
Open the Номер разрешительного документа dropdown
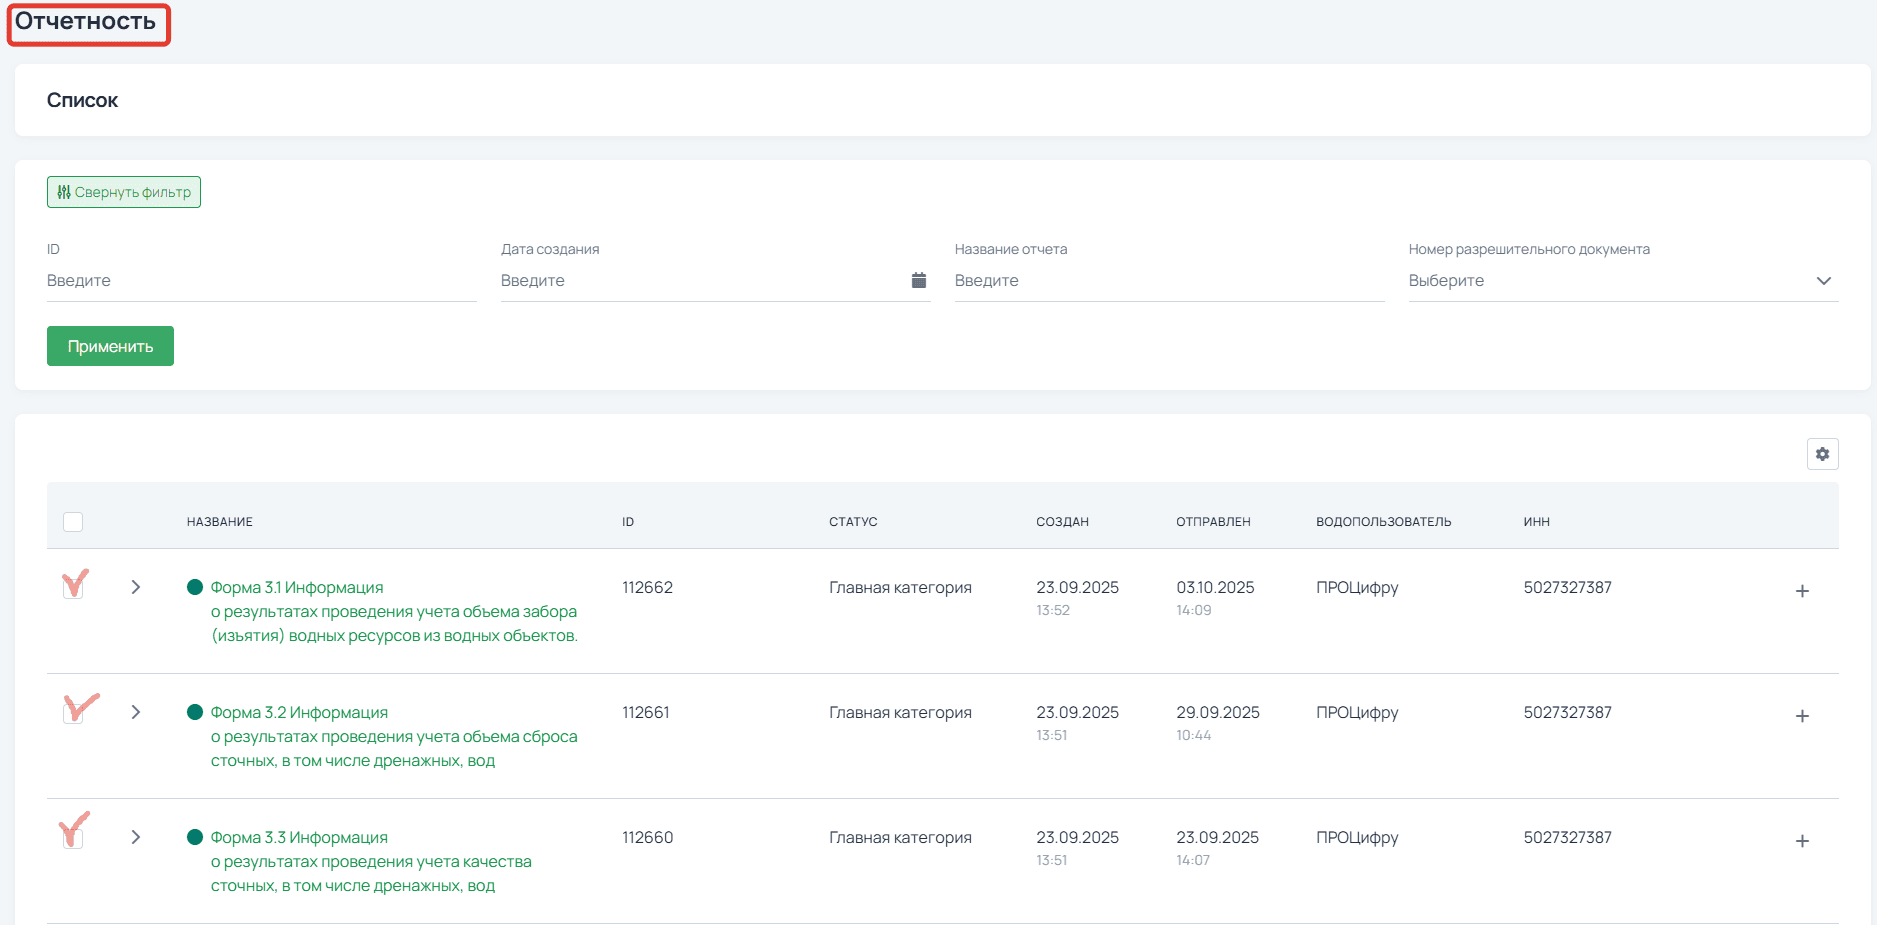pyautogui.click(x=1622, y=281)
